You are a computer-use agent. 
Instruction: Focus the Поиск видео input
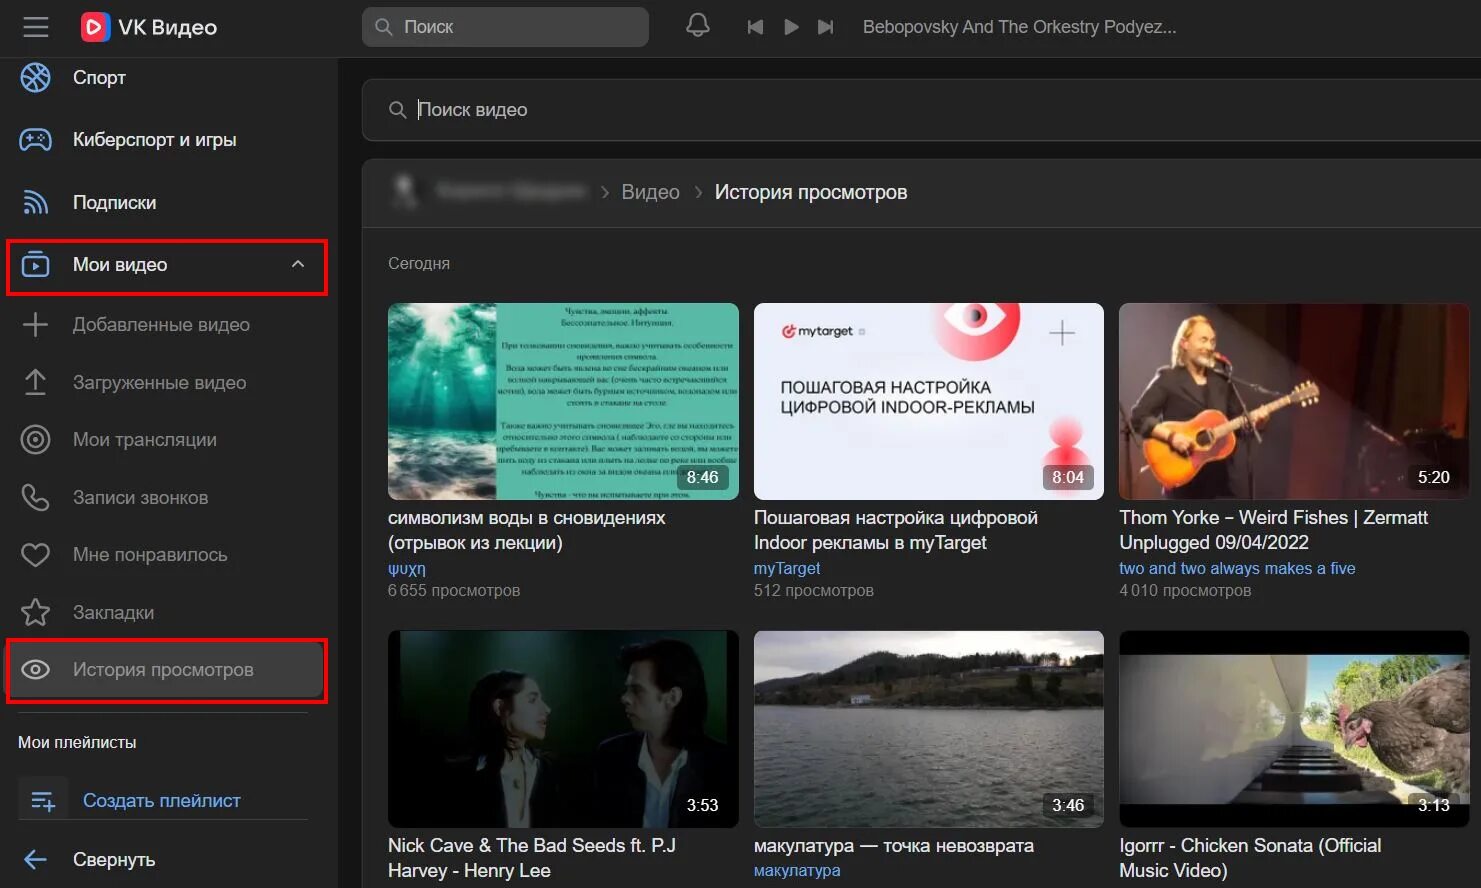[x=920, y=110]
